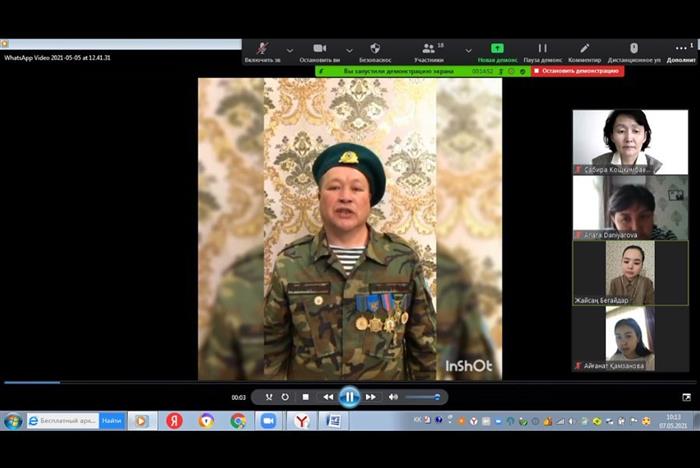The width and height of the screenshot is (700, 468).
Task: Select Жайсаң Бегайдар participant video thumbnail
Action: click(629, 273)
